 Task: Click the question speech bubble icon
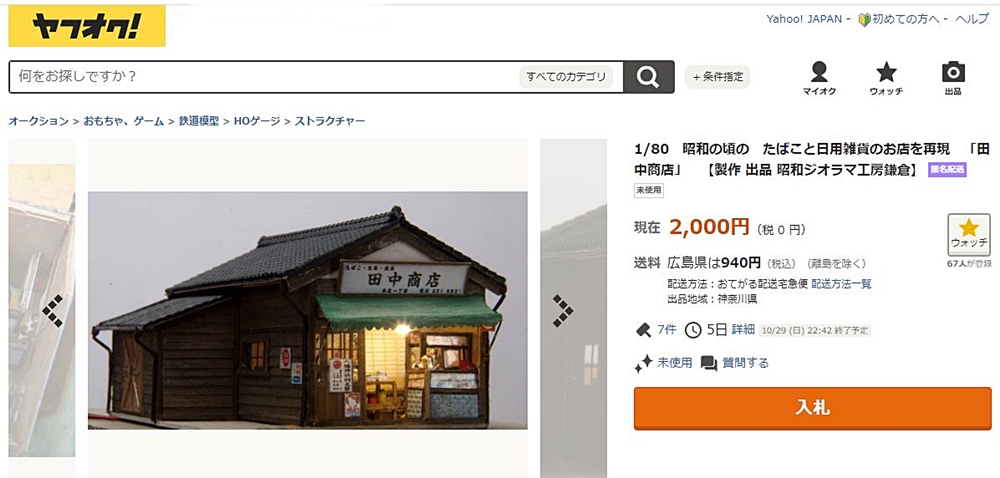coord(709,363)
